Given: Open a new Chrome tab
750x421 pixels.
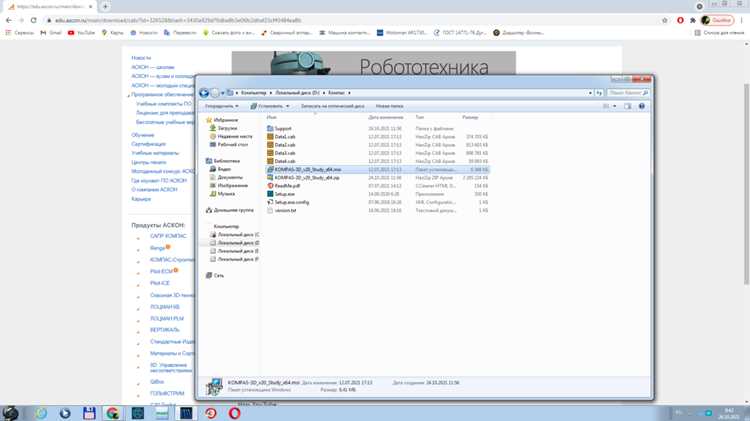Looking at the screenshot, I should (105, 7).
